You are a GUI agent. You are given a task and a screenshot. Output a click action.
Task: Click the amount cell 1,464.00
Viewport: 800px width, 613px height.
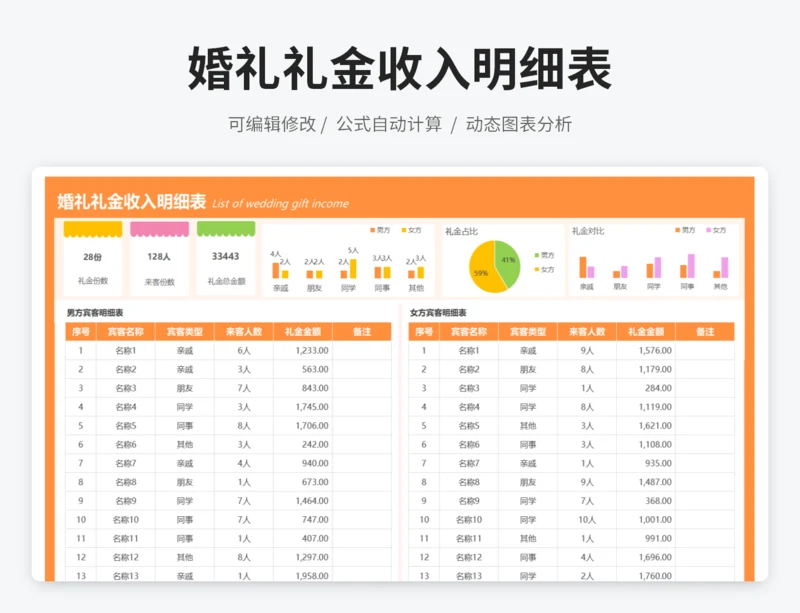tap(303, 501)
